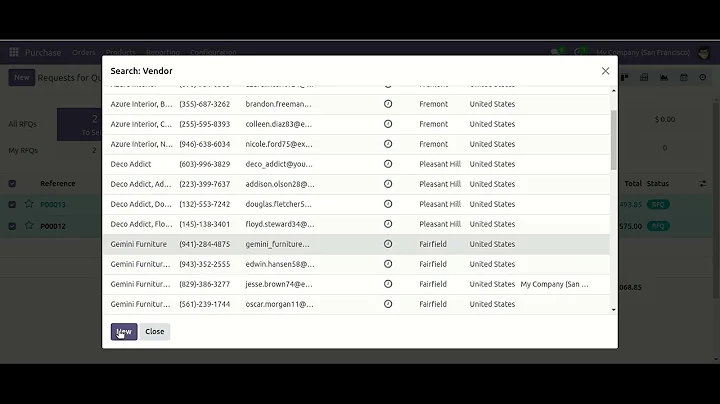Click activity clock for colleen.diaz83 row

click(388, 124)
